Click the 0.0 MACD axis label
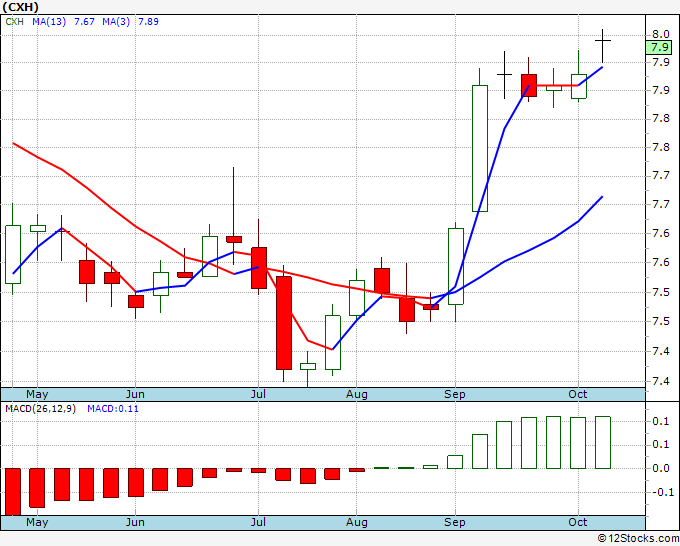The image size is (680, 546). [660, 468]
